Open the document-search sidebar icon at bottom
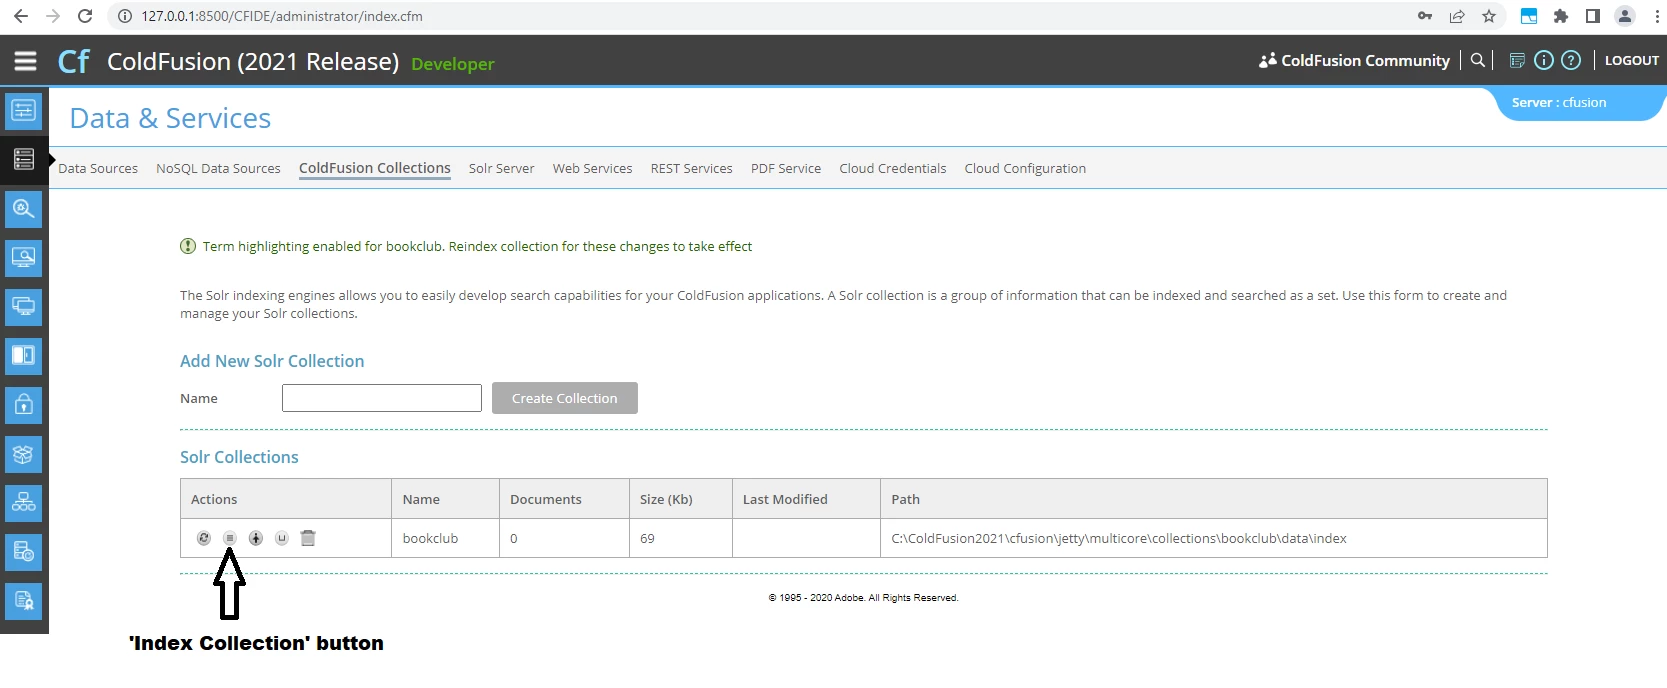 (x=24, y=600)
